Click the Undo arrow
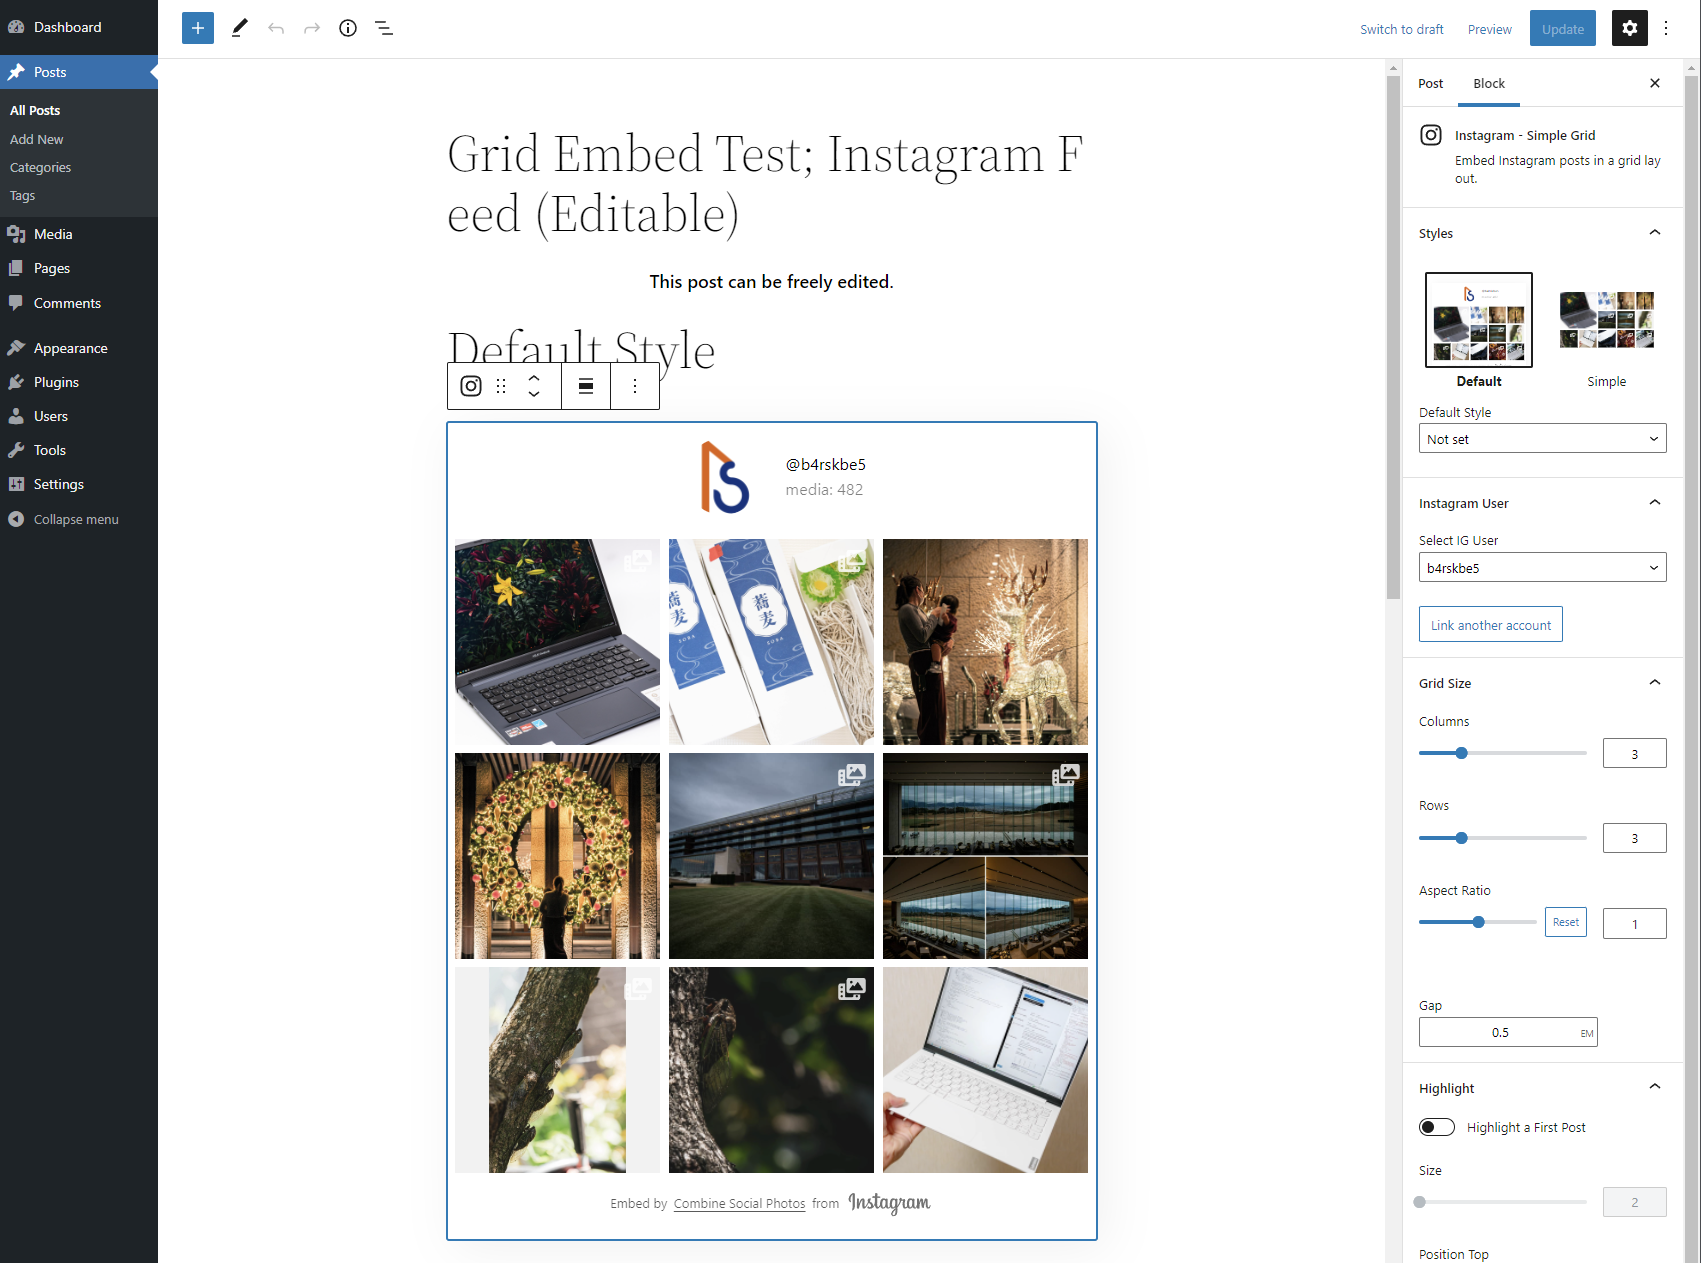 [x=276, y=28]
